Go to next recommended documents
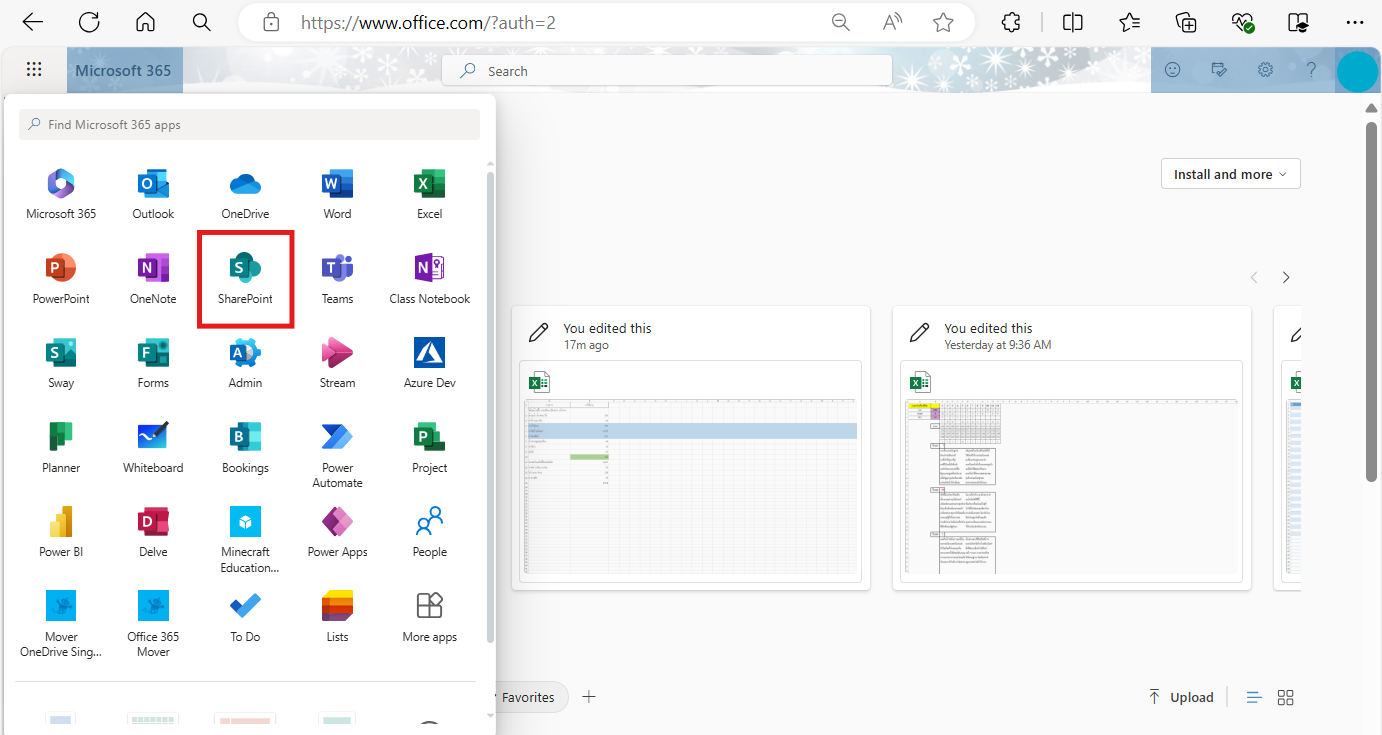This screenshot has height=735, width=1382. [x=1286, y=277]
